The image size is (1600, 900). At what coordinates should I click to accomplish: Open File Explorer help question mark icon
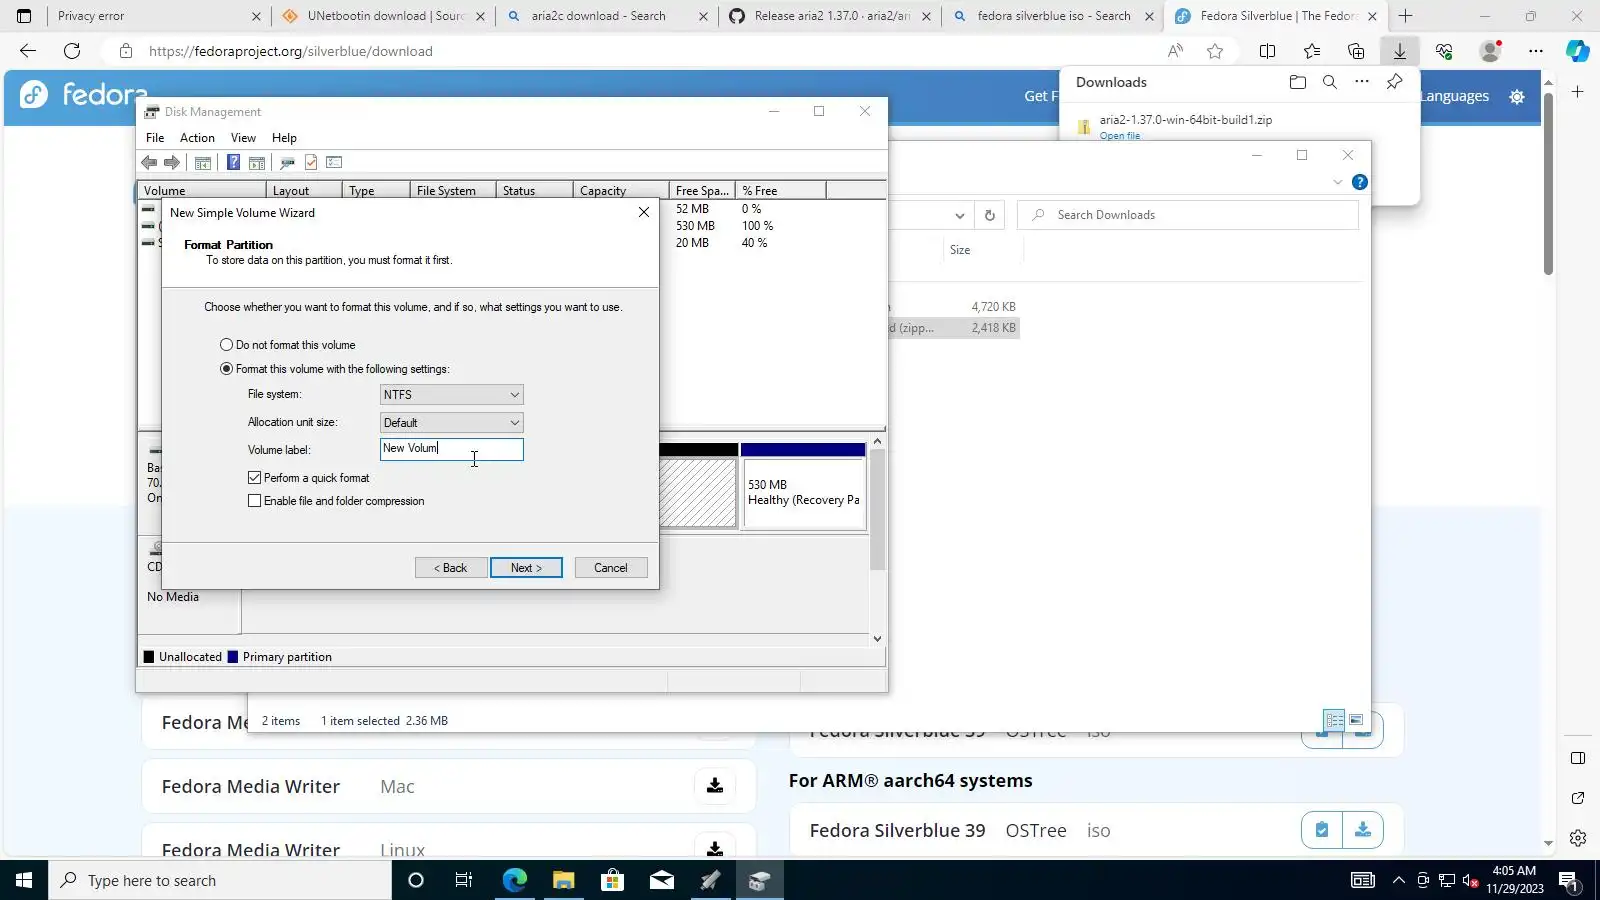click(x=1359, y=182)
